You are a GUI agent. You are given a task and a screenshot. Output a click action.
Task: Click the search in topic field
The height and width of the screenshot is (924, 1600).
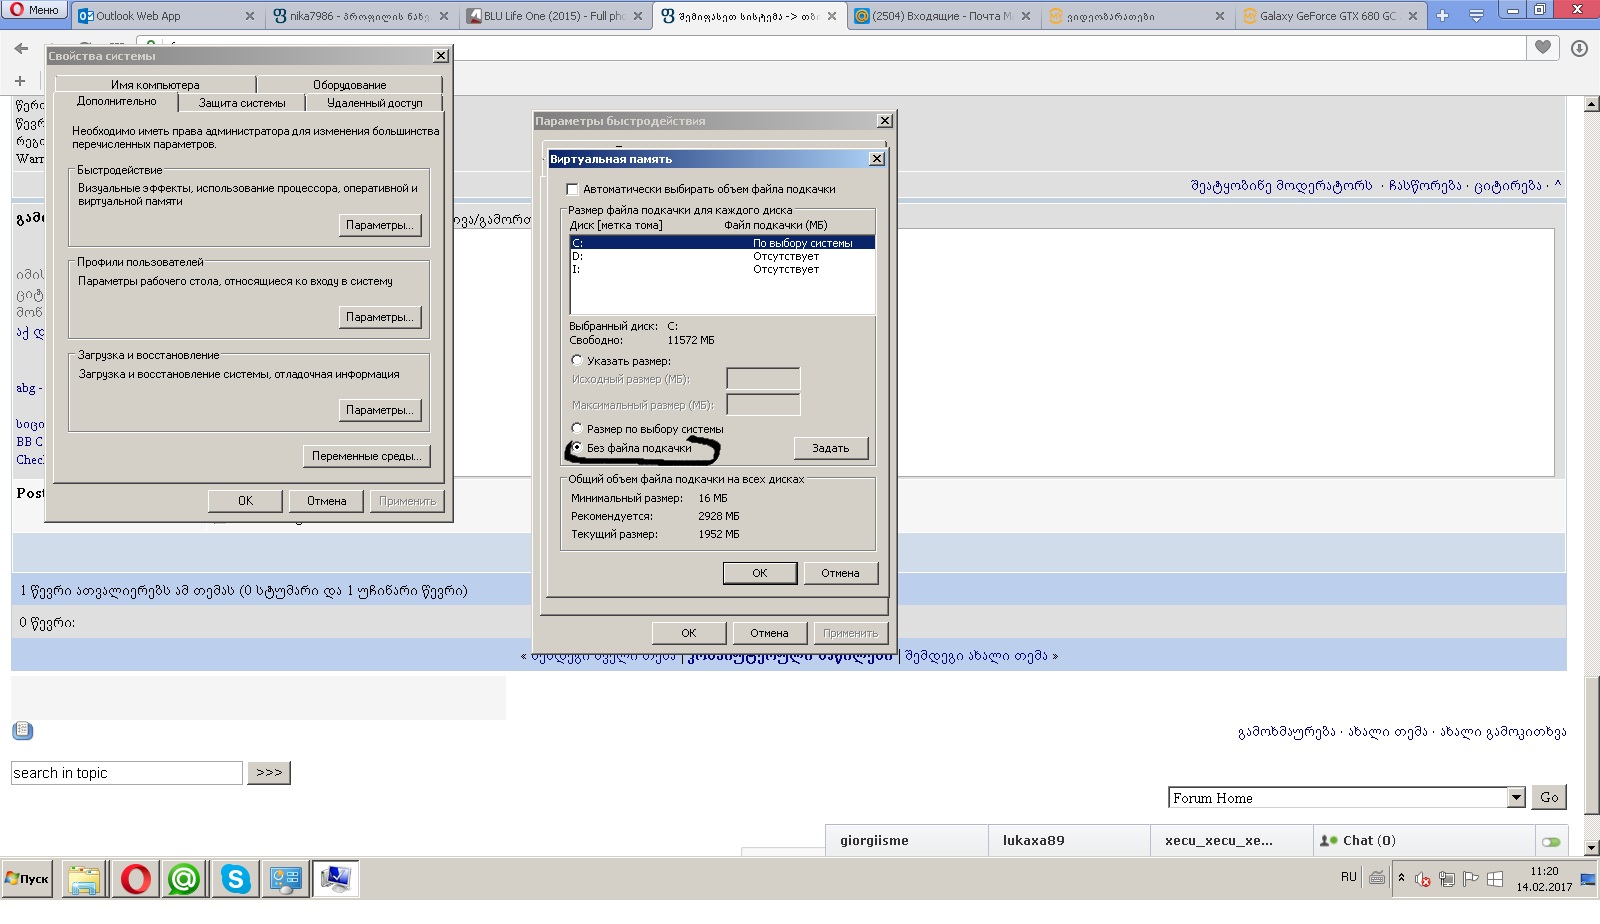click(127, 773)
